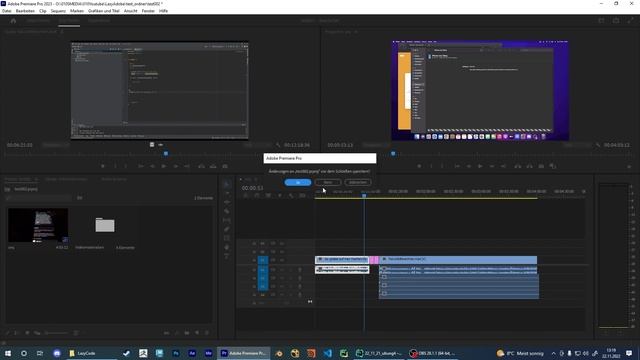Open the Bearbeiten menu in the menu bar
The height and width of the screenshot is (360, 640).
click(25, 11)
